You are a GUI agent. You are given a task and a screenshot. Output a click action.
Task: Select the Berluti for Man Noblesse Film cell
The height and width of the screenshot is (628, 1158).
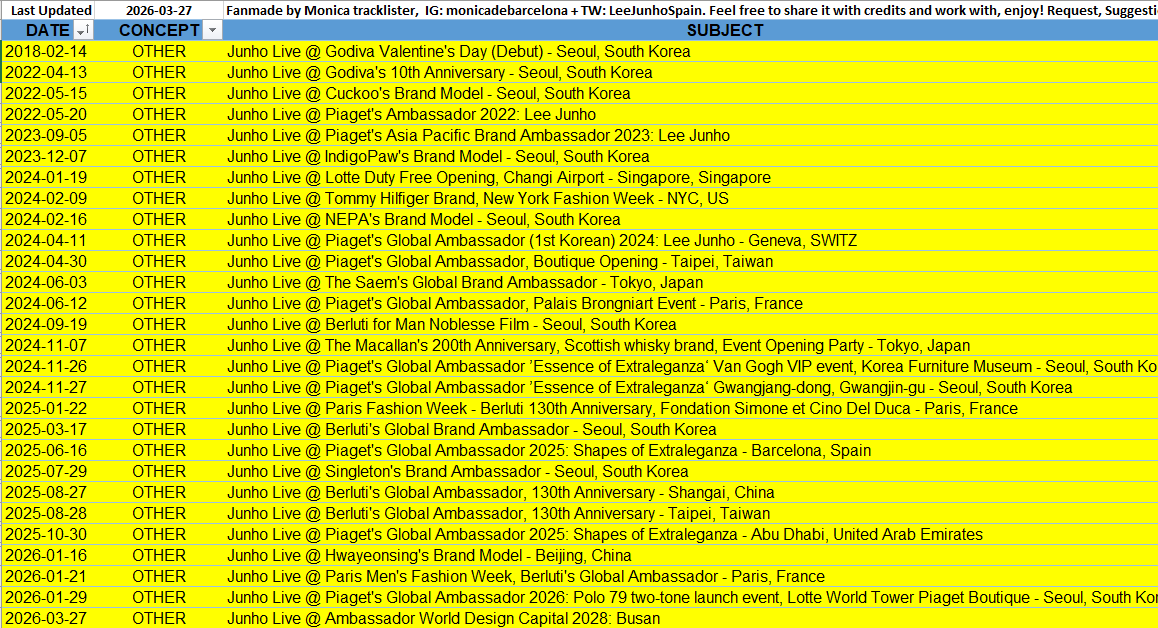click(691, 324)
